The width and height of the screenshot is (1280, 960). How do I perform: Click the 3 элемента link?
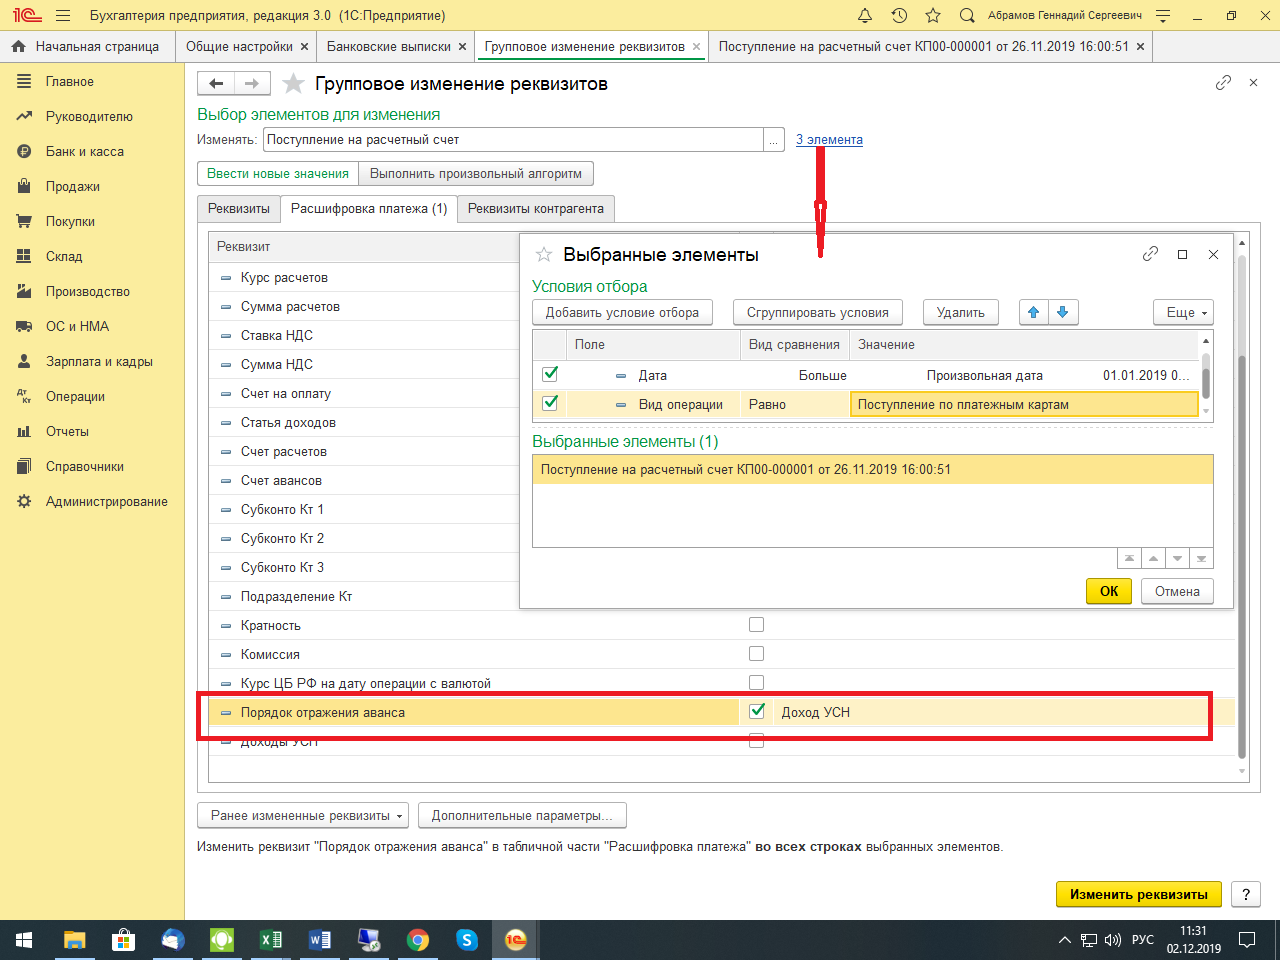point(829,140)
